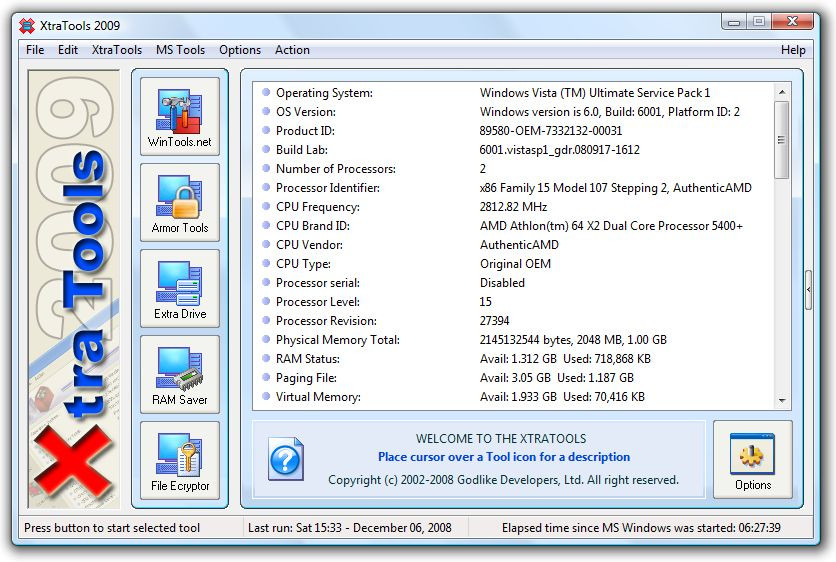Launch the WinTools.net tool

click(x=180, y=116)
